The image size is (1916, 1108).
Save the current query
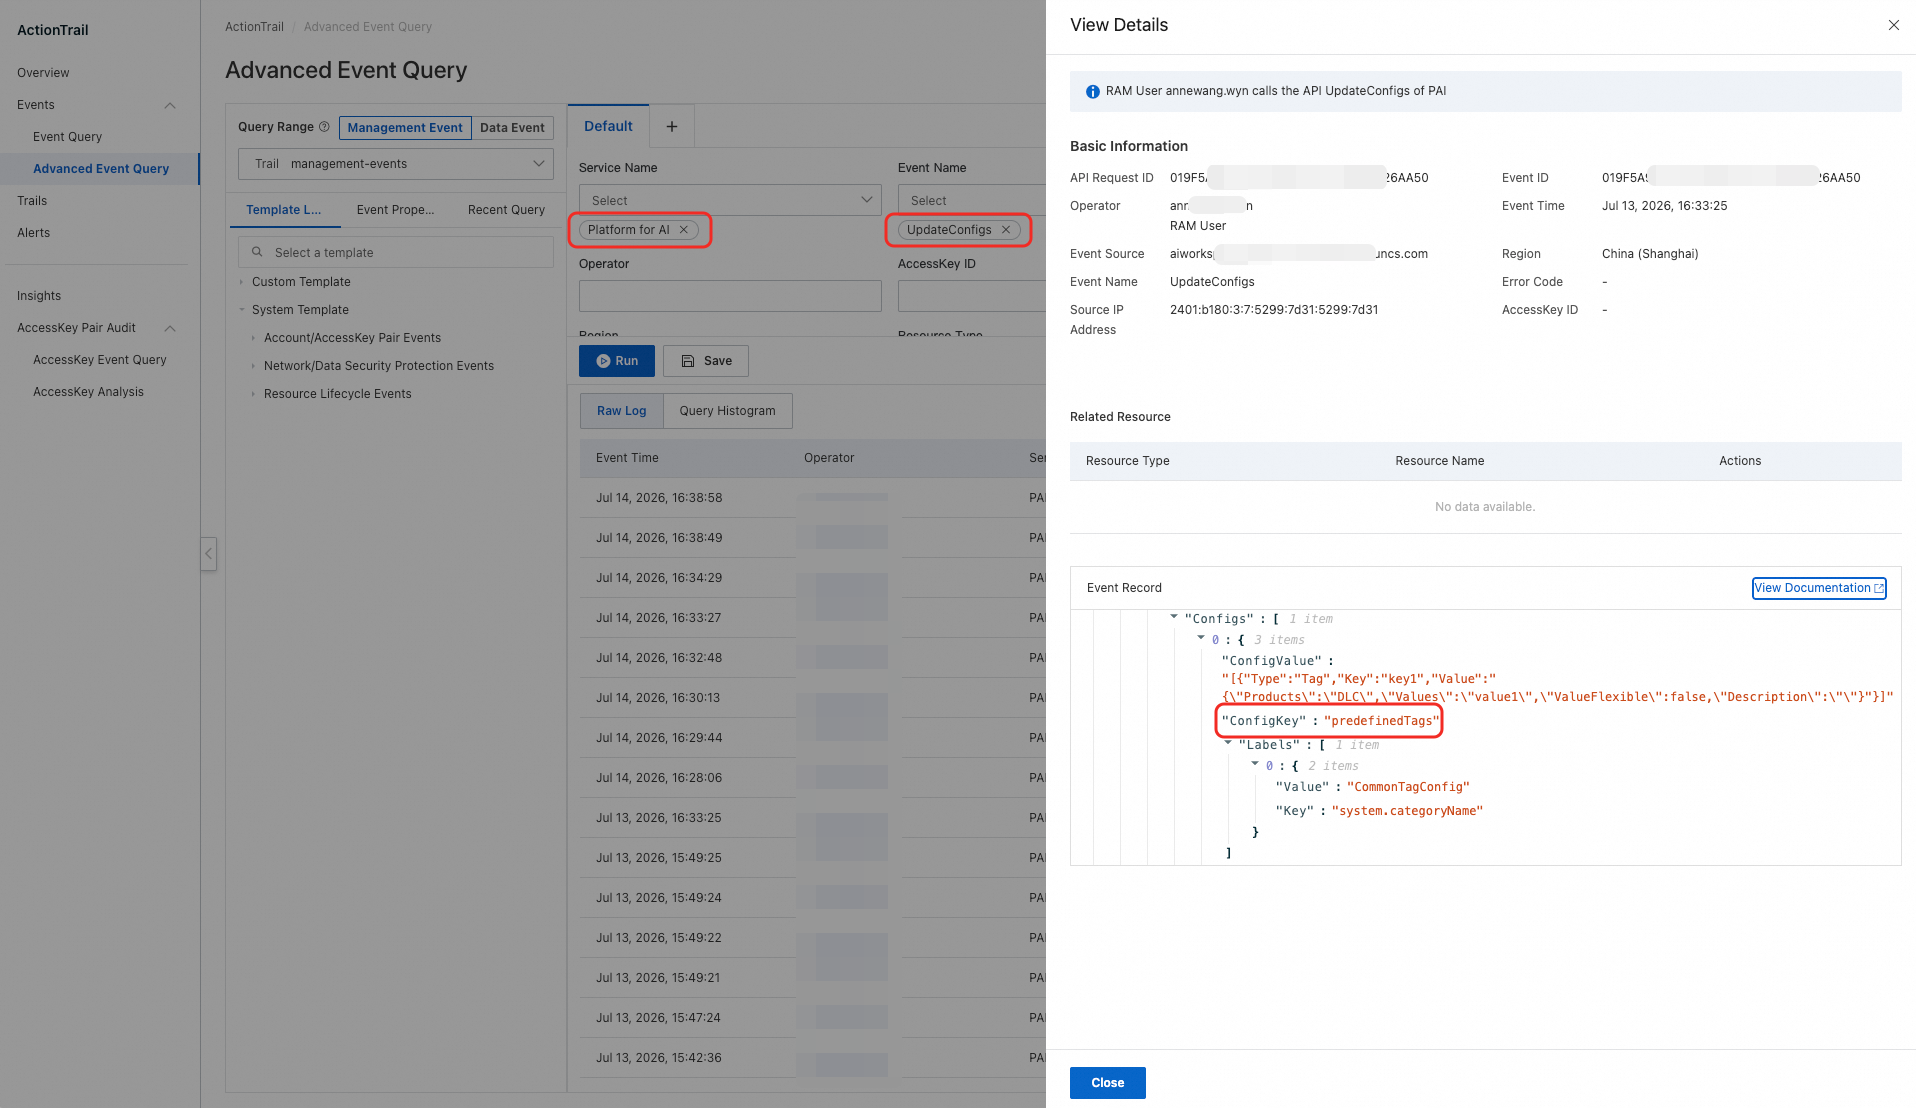point(706,361)
